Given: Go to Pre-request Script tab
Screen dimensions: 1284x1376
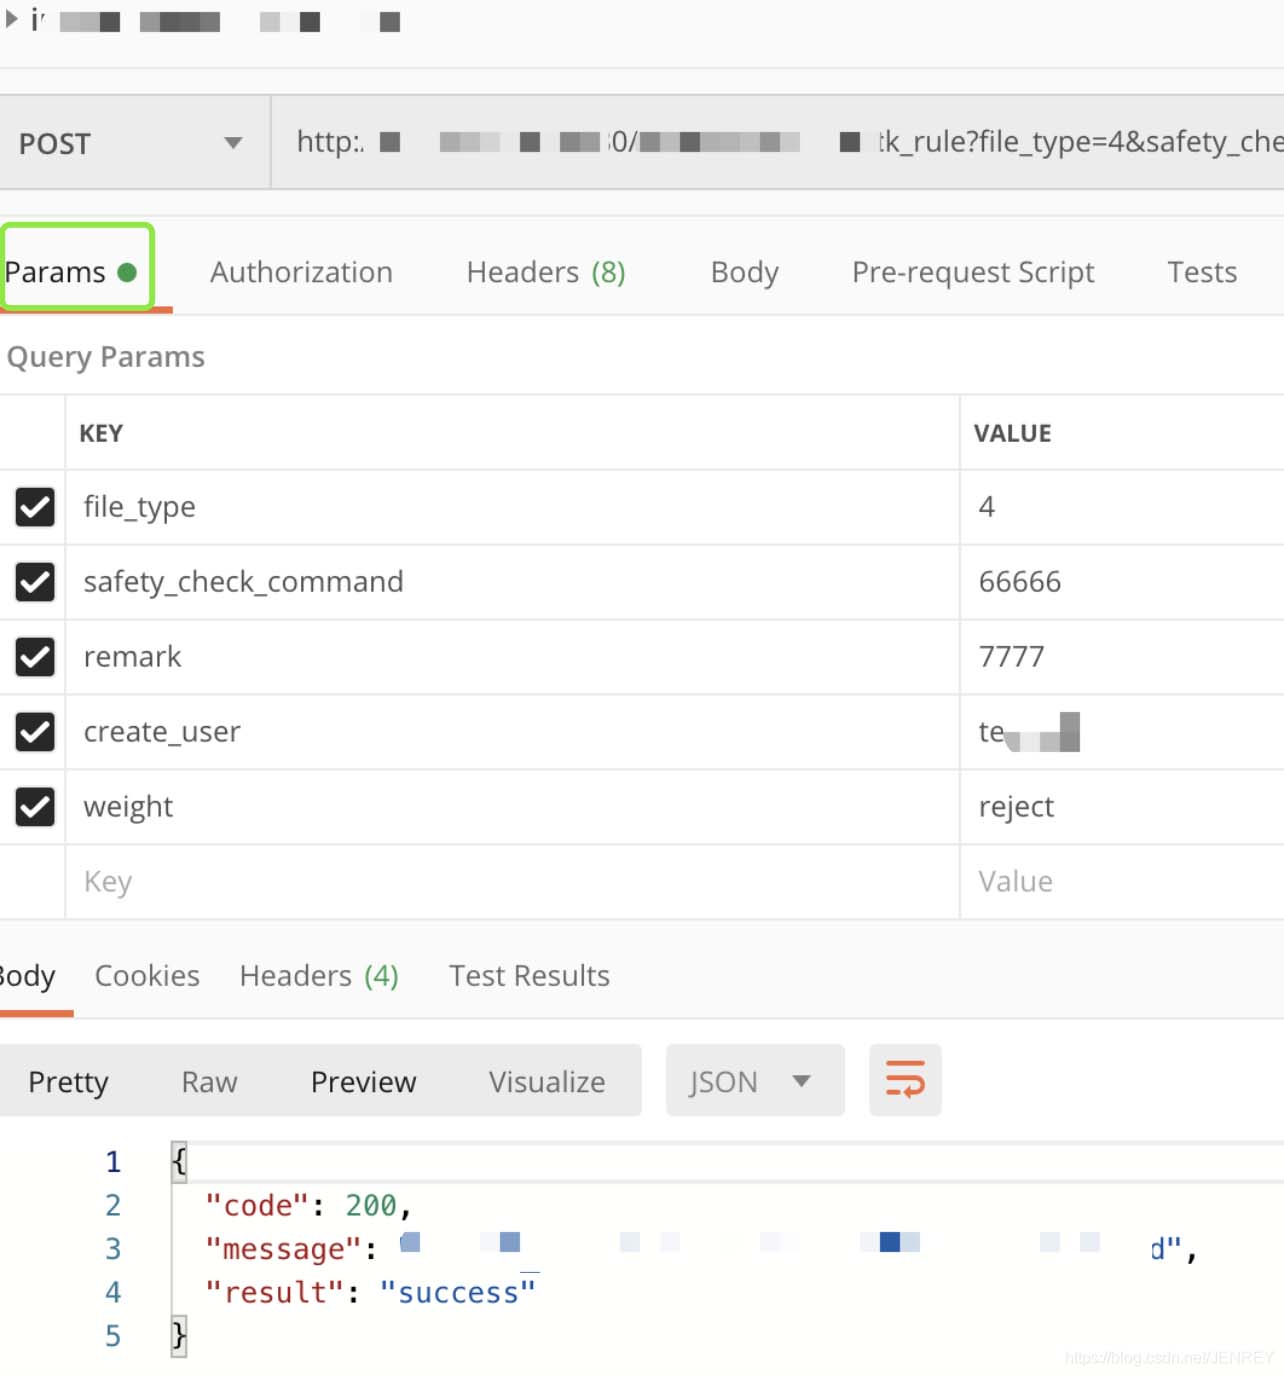Looking at the screenshot, I should [x=972, y=272].
